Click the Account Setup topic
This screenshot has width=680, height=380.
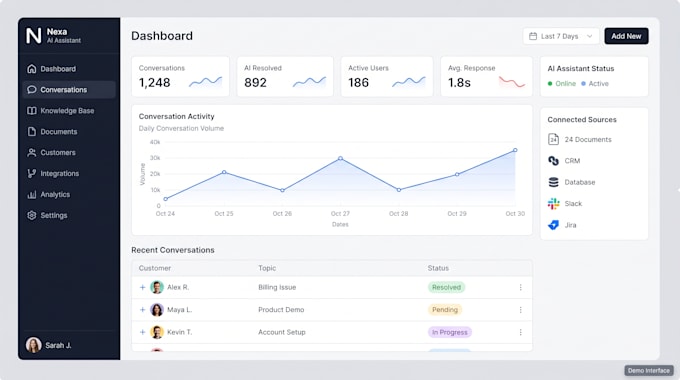282,332
